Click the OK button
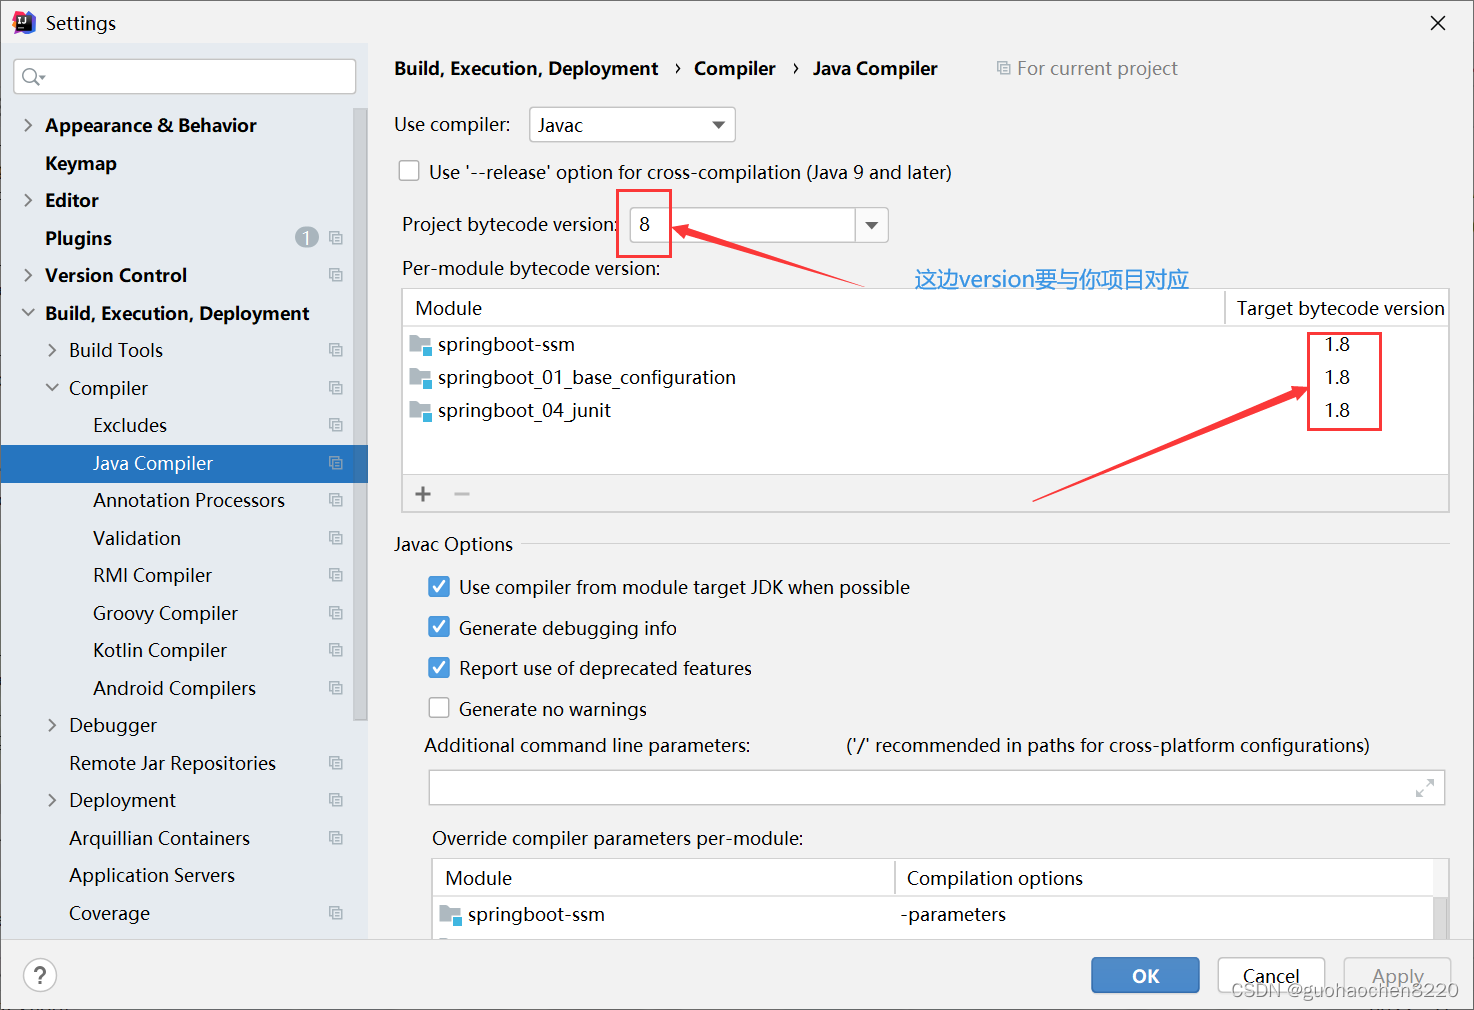 pos(1145,975)
